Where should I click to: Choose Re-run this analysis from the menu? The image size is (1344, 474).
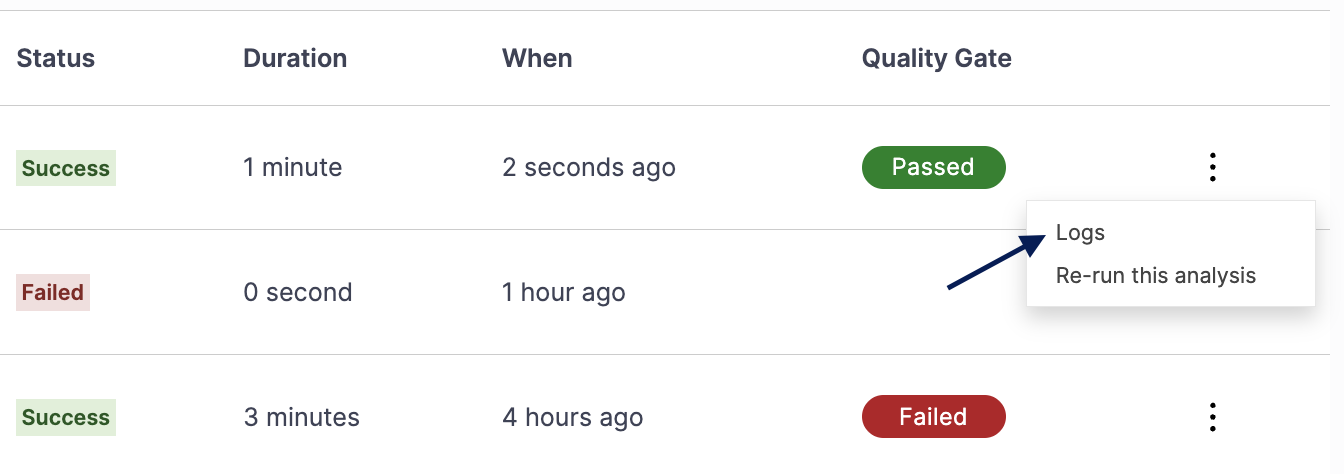1155,275
